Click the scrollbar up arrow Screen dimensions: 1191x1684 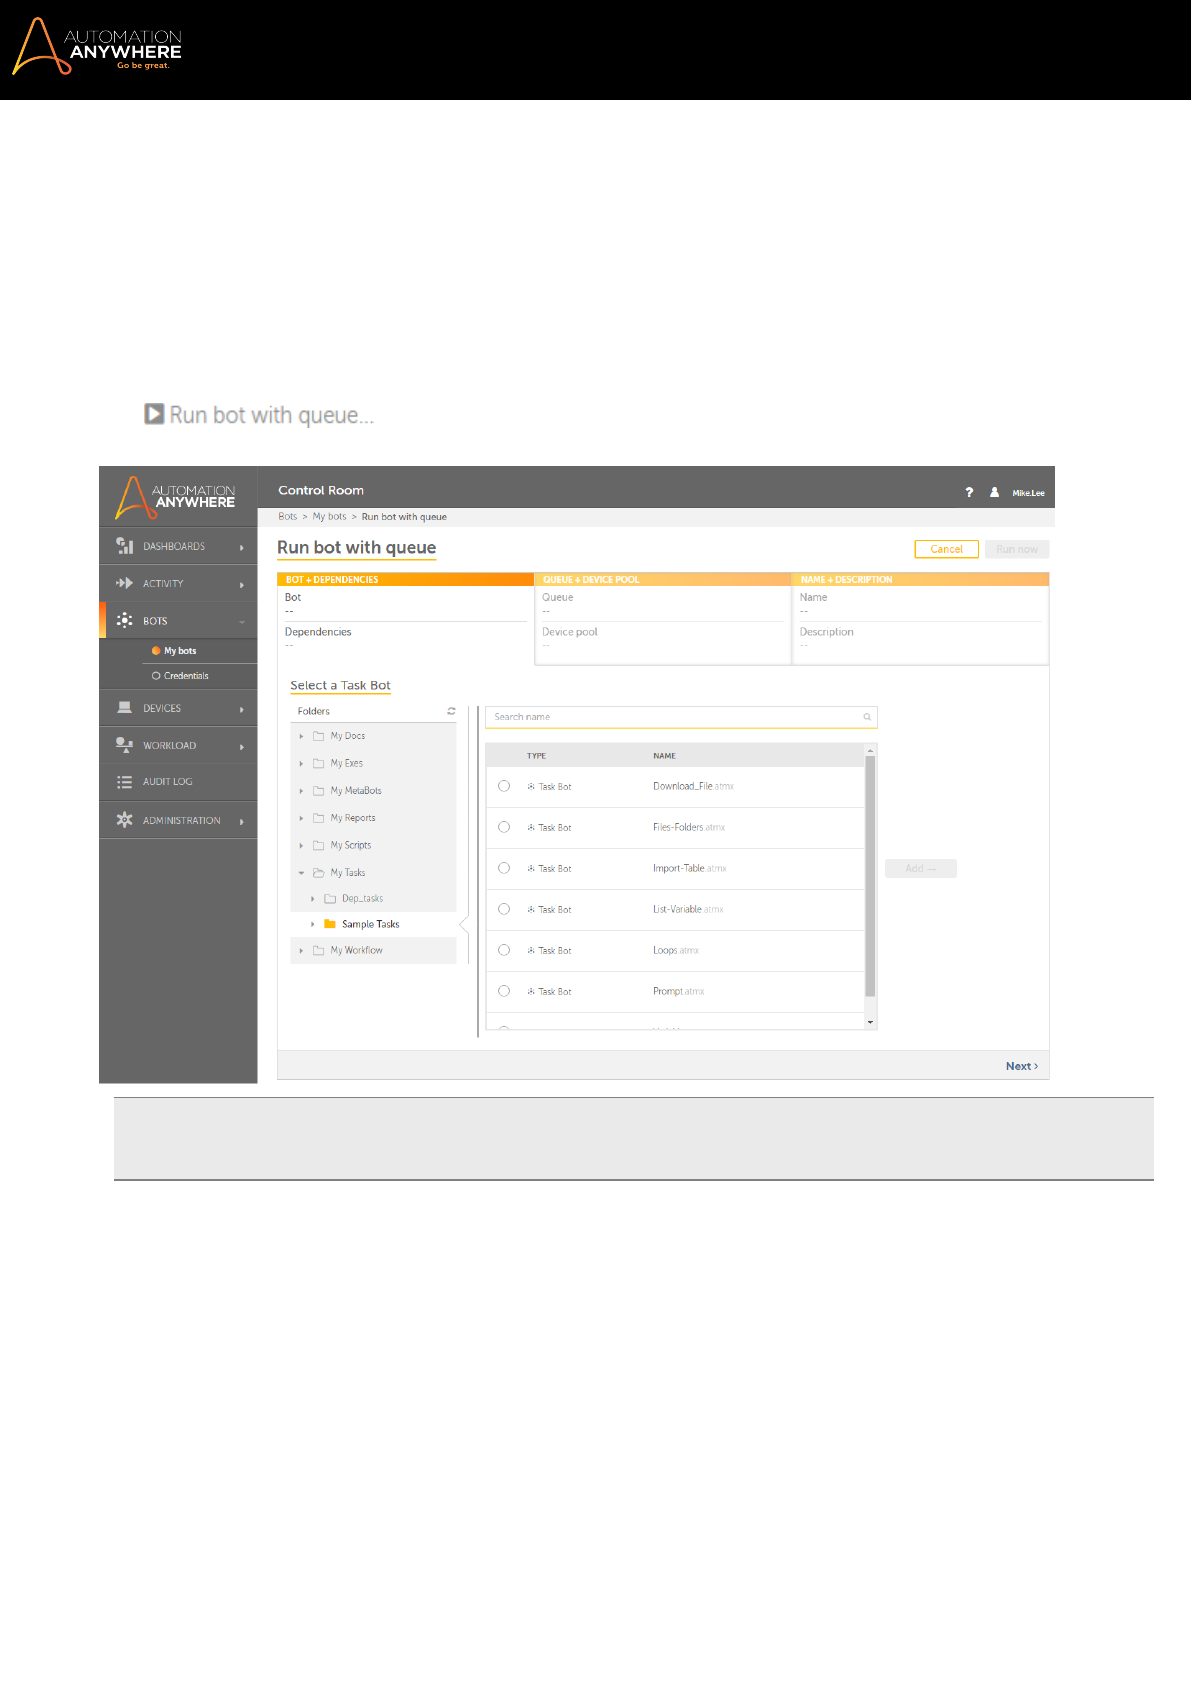870,750
